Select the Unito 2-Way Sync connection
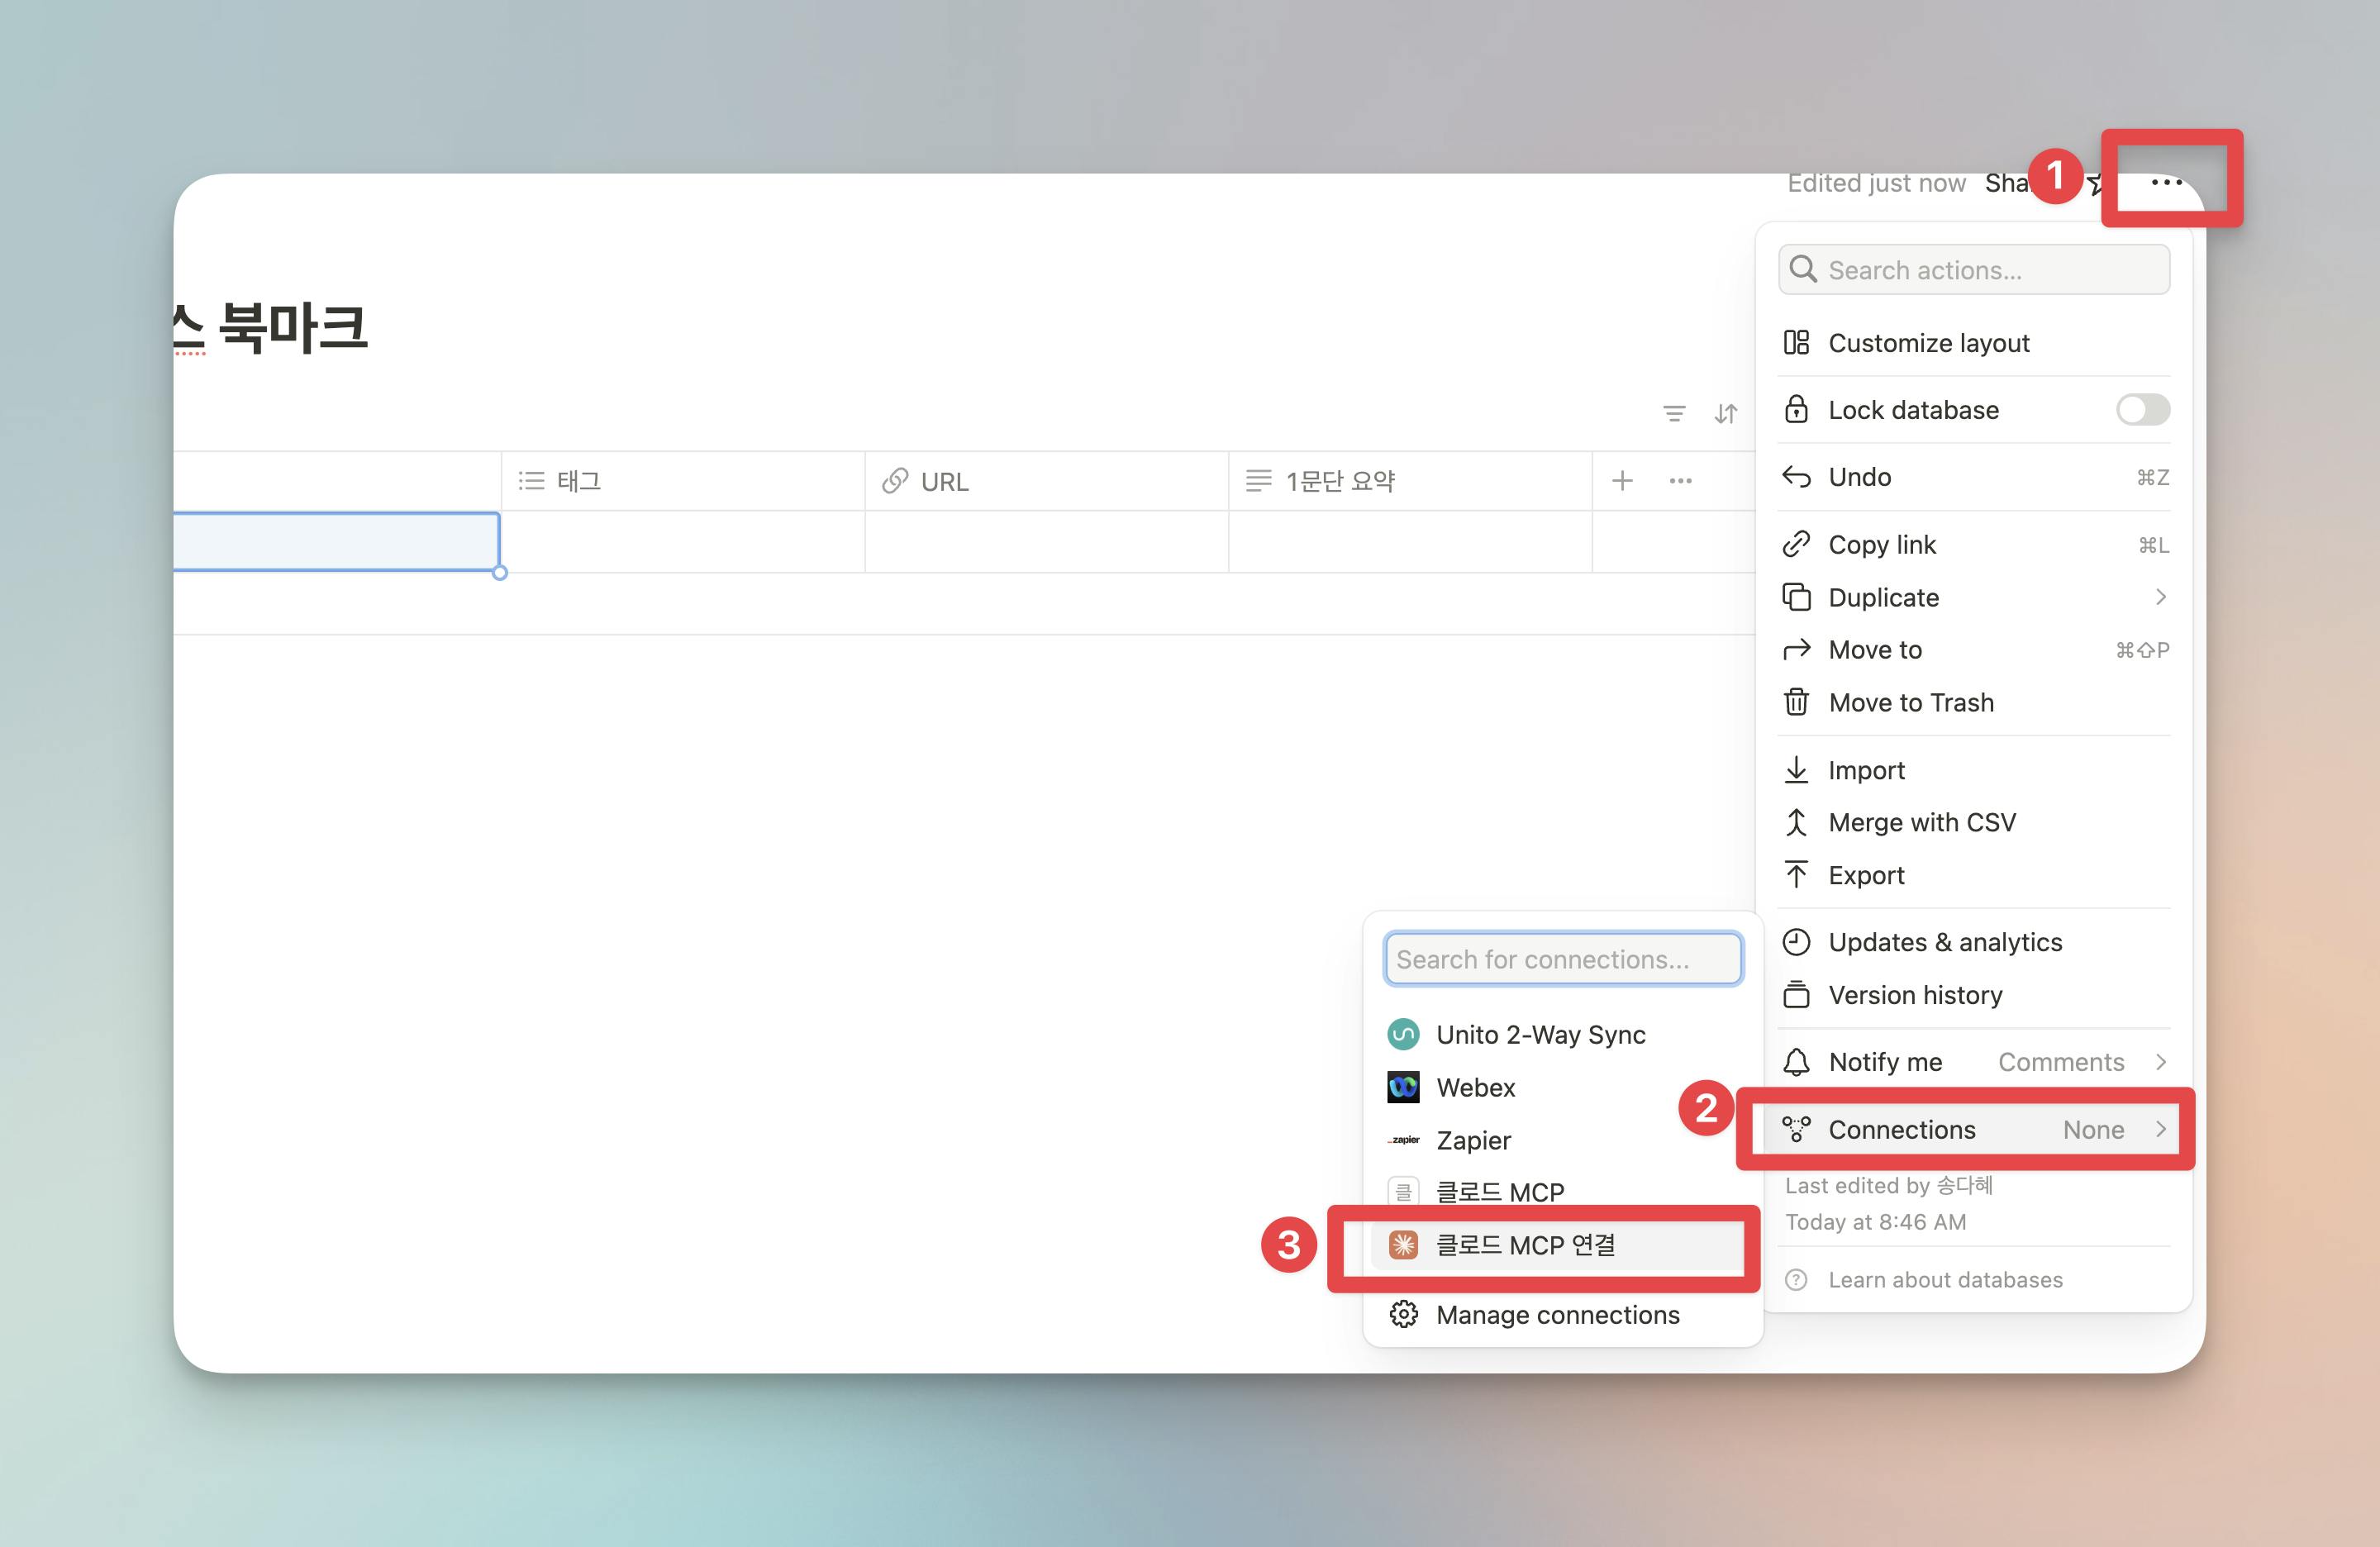 pyautogui.click(x=1540, y=1034)
